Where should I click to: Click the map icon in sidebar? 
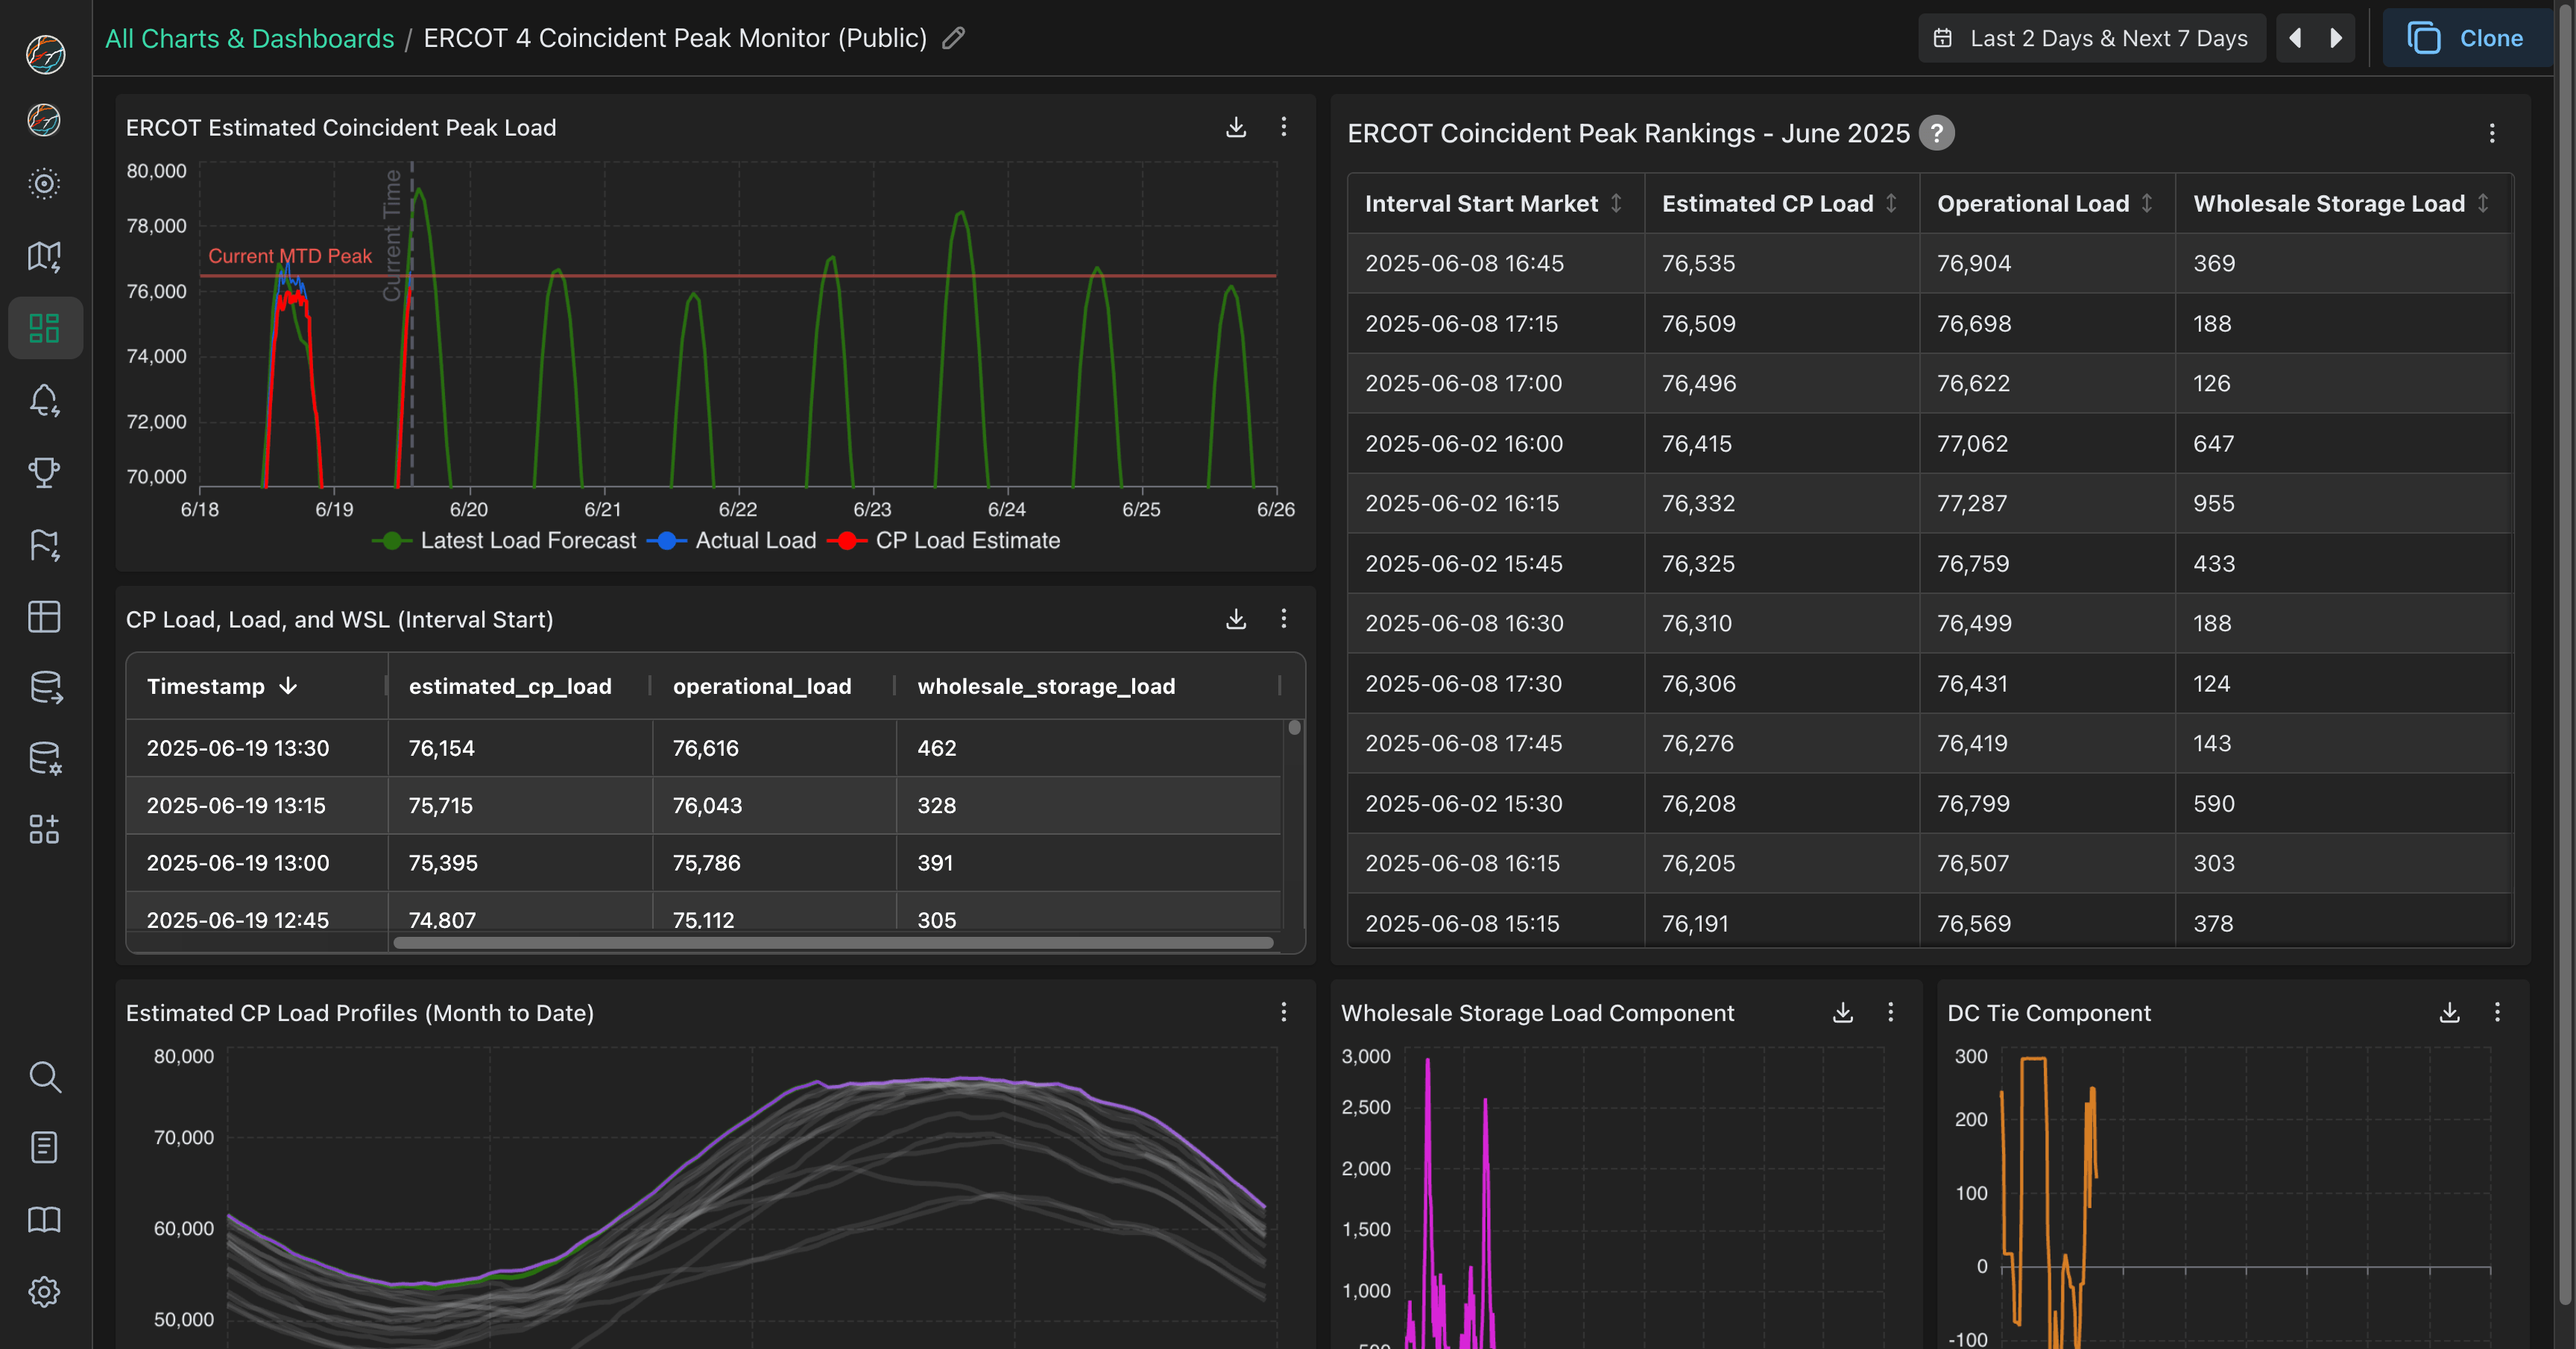44,256
